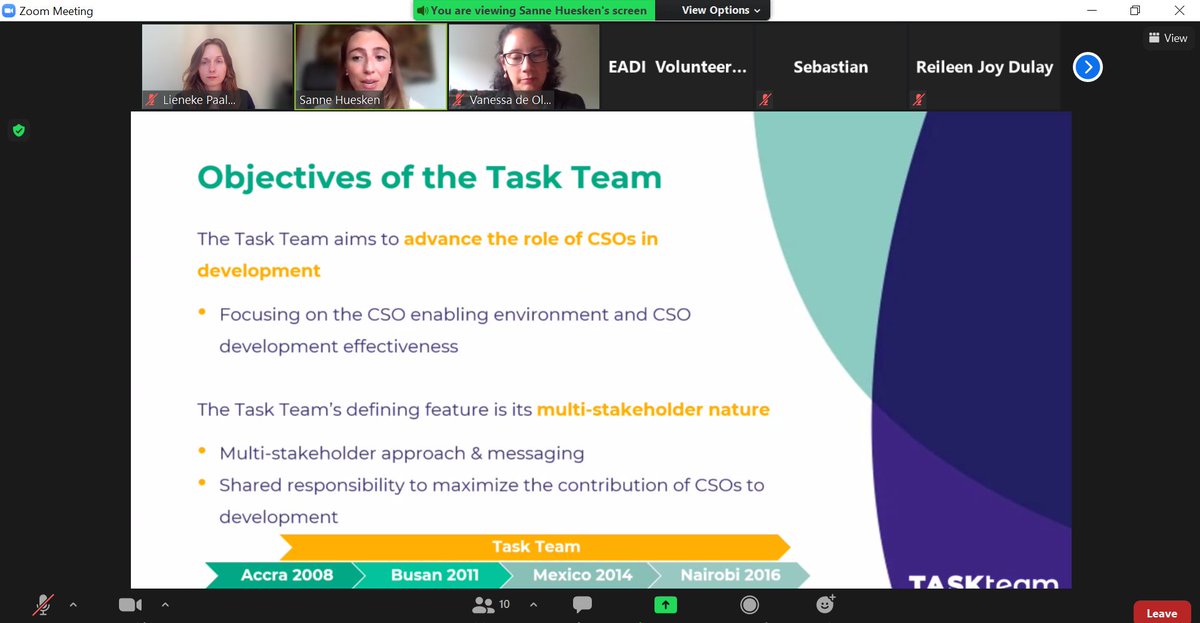The height and width of the screenshot is (623, 1200).
Task: Leave the meeting
Action: [x=1161, y=612]
